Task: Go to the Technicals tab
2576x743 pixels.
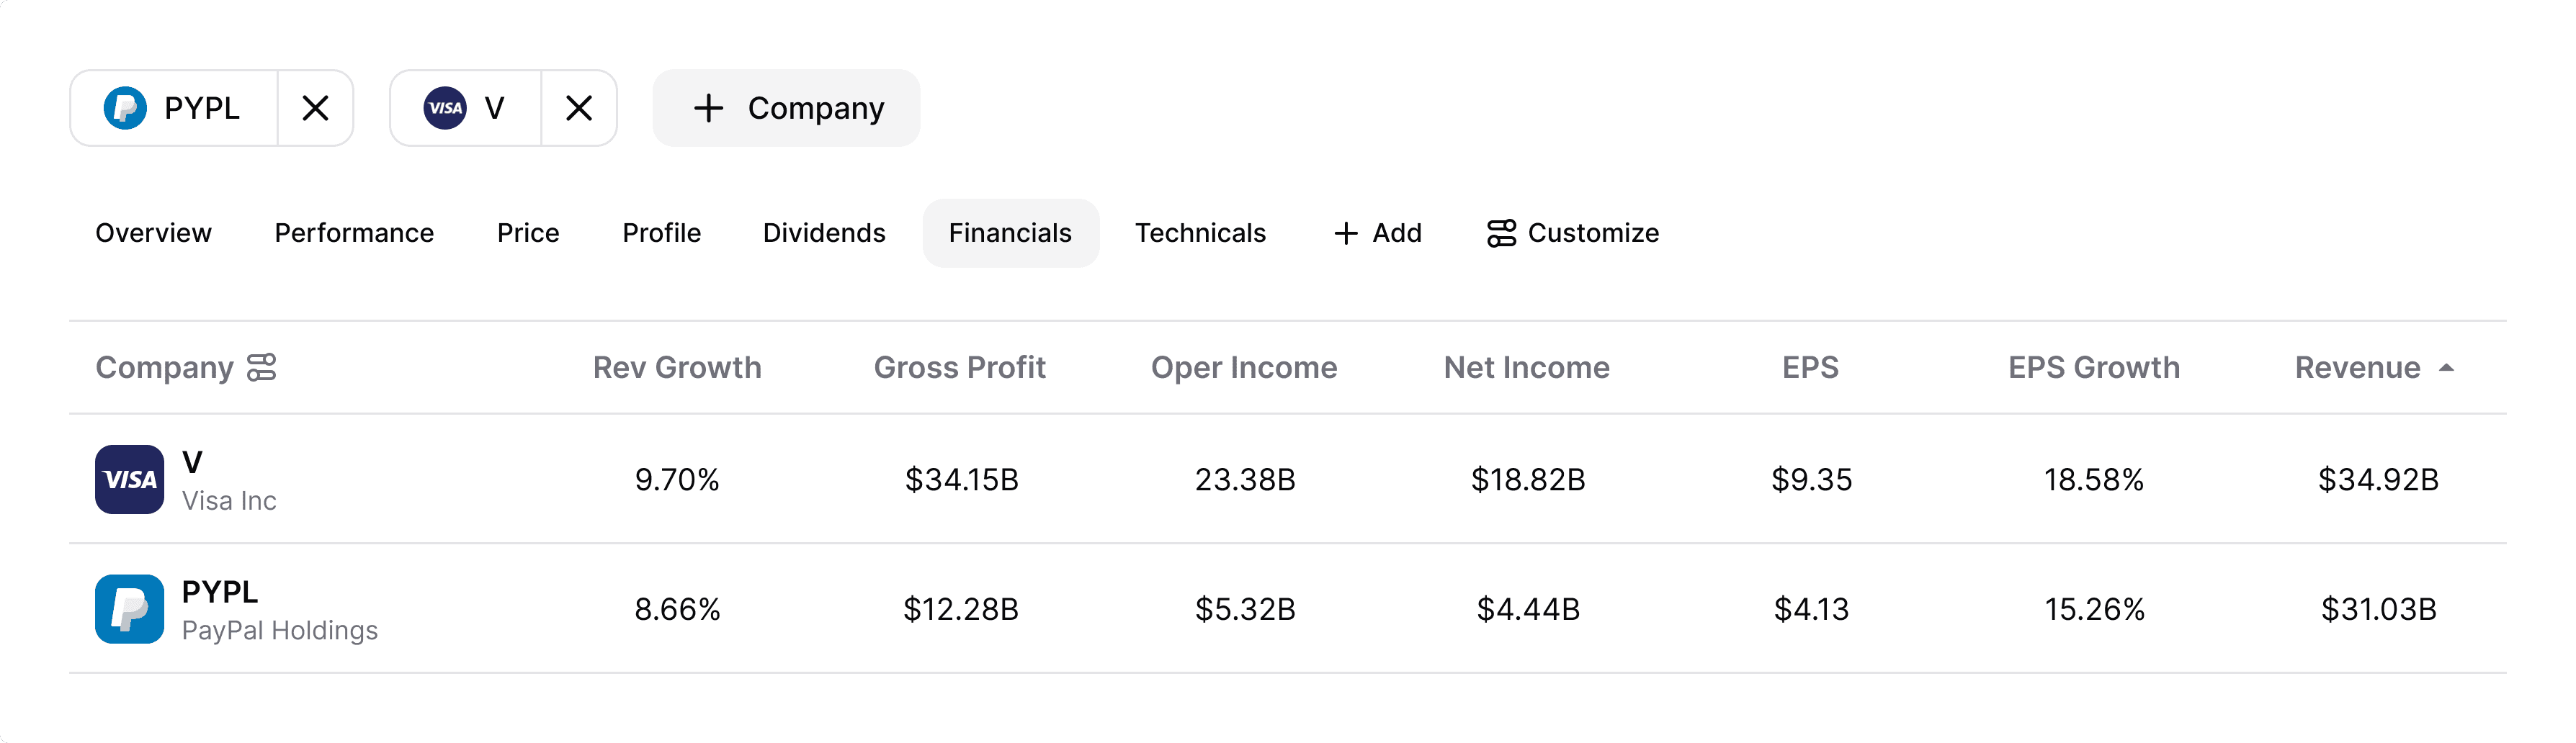Action: 1200,233
